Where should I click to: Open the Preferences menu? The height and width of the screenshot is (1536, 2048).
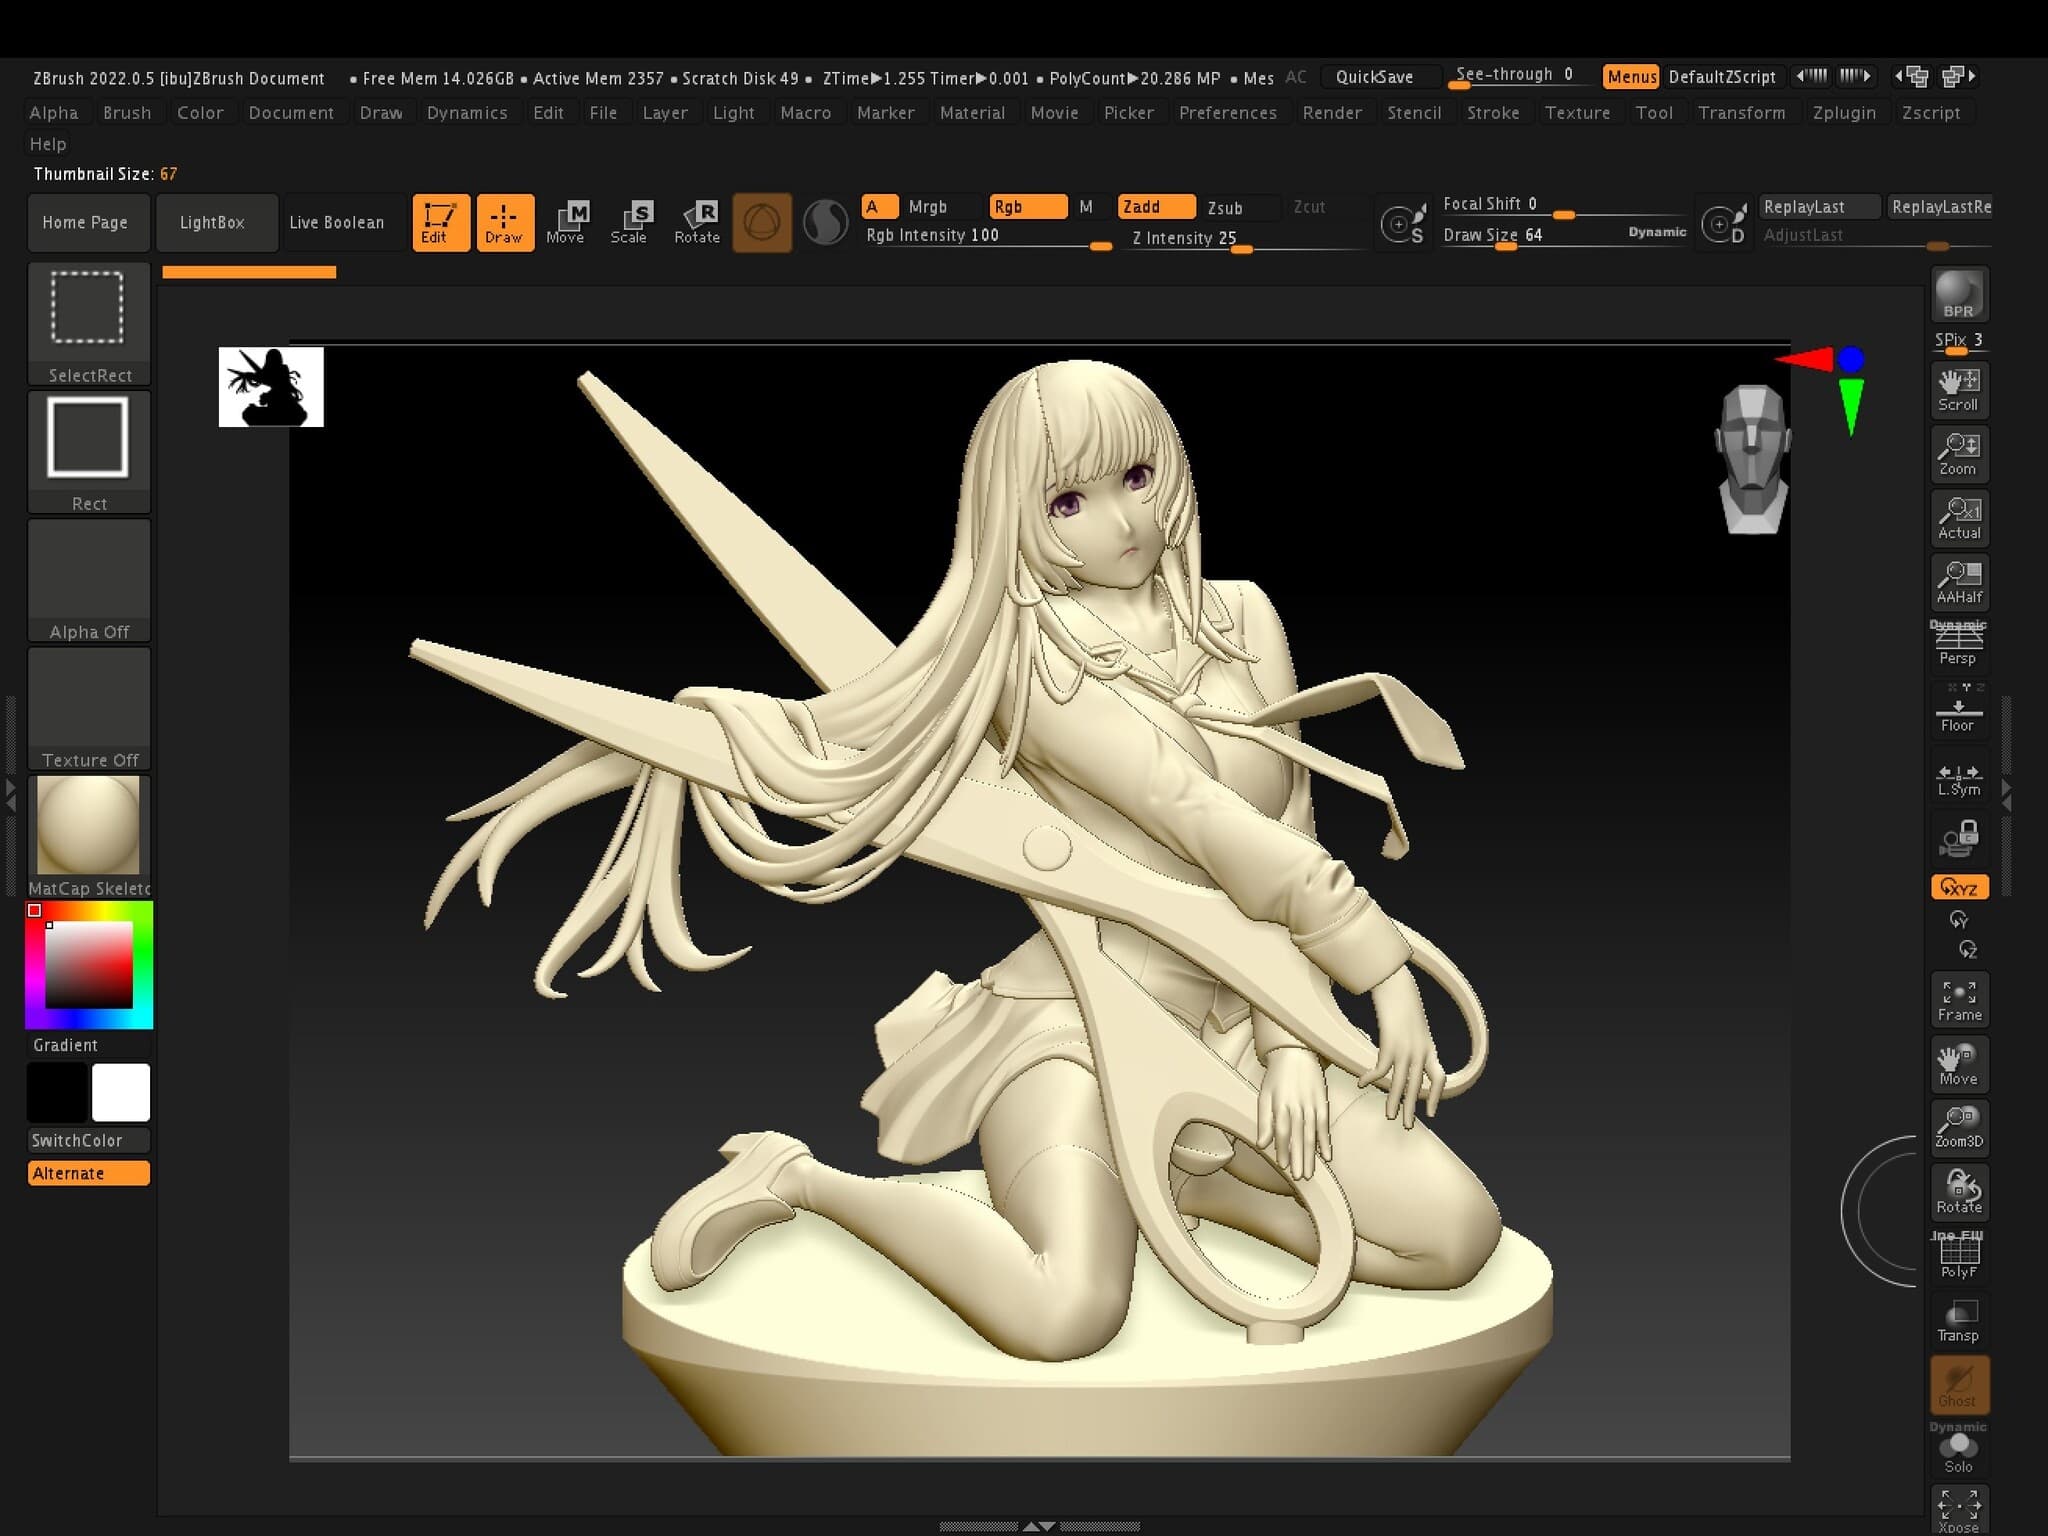point(1228,113)
